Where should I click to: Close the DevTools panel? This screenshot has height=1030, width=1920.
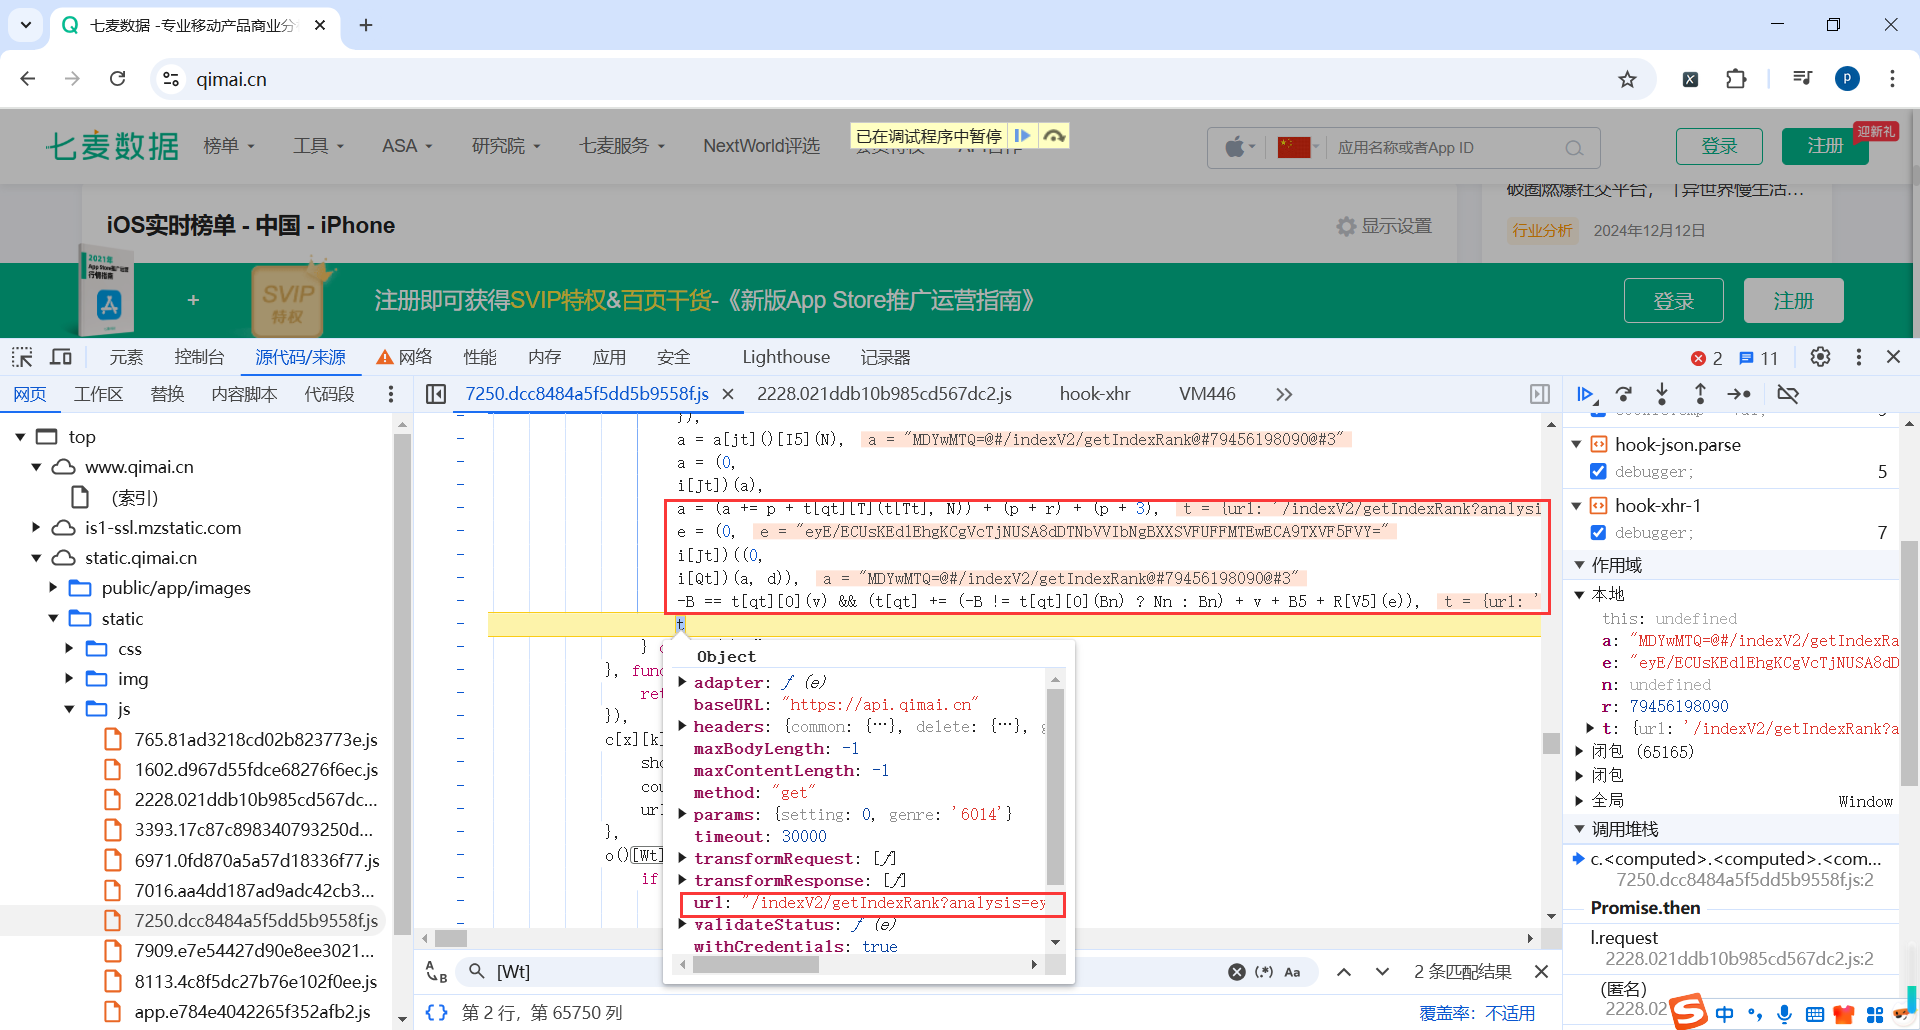click(x=1893, y=357)
